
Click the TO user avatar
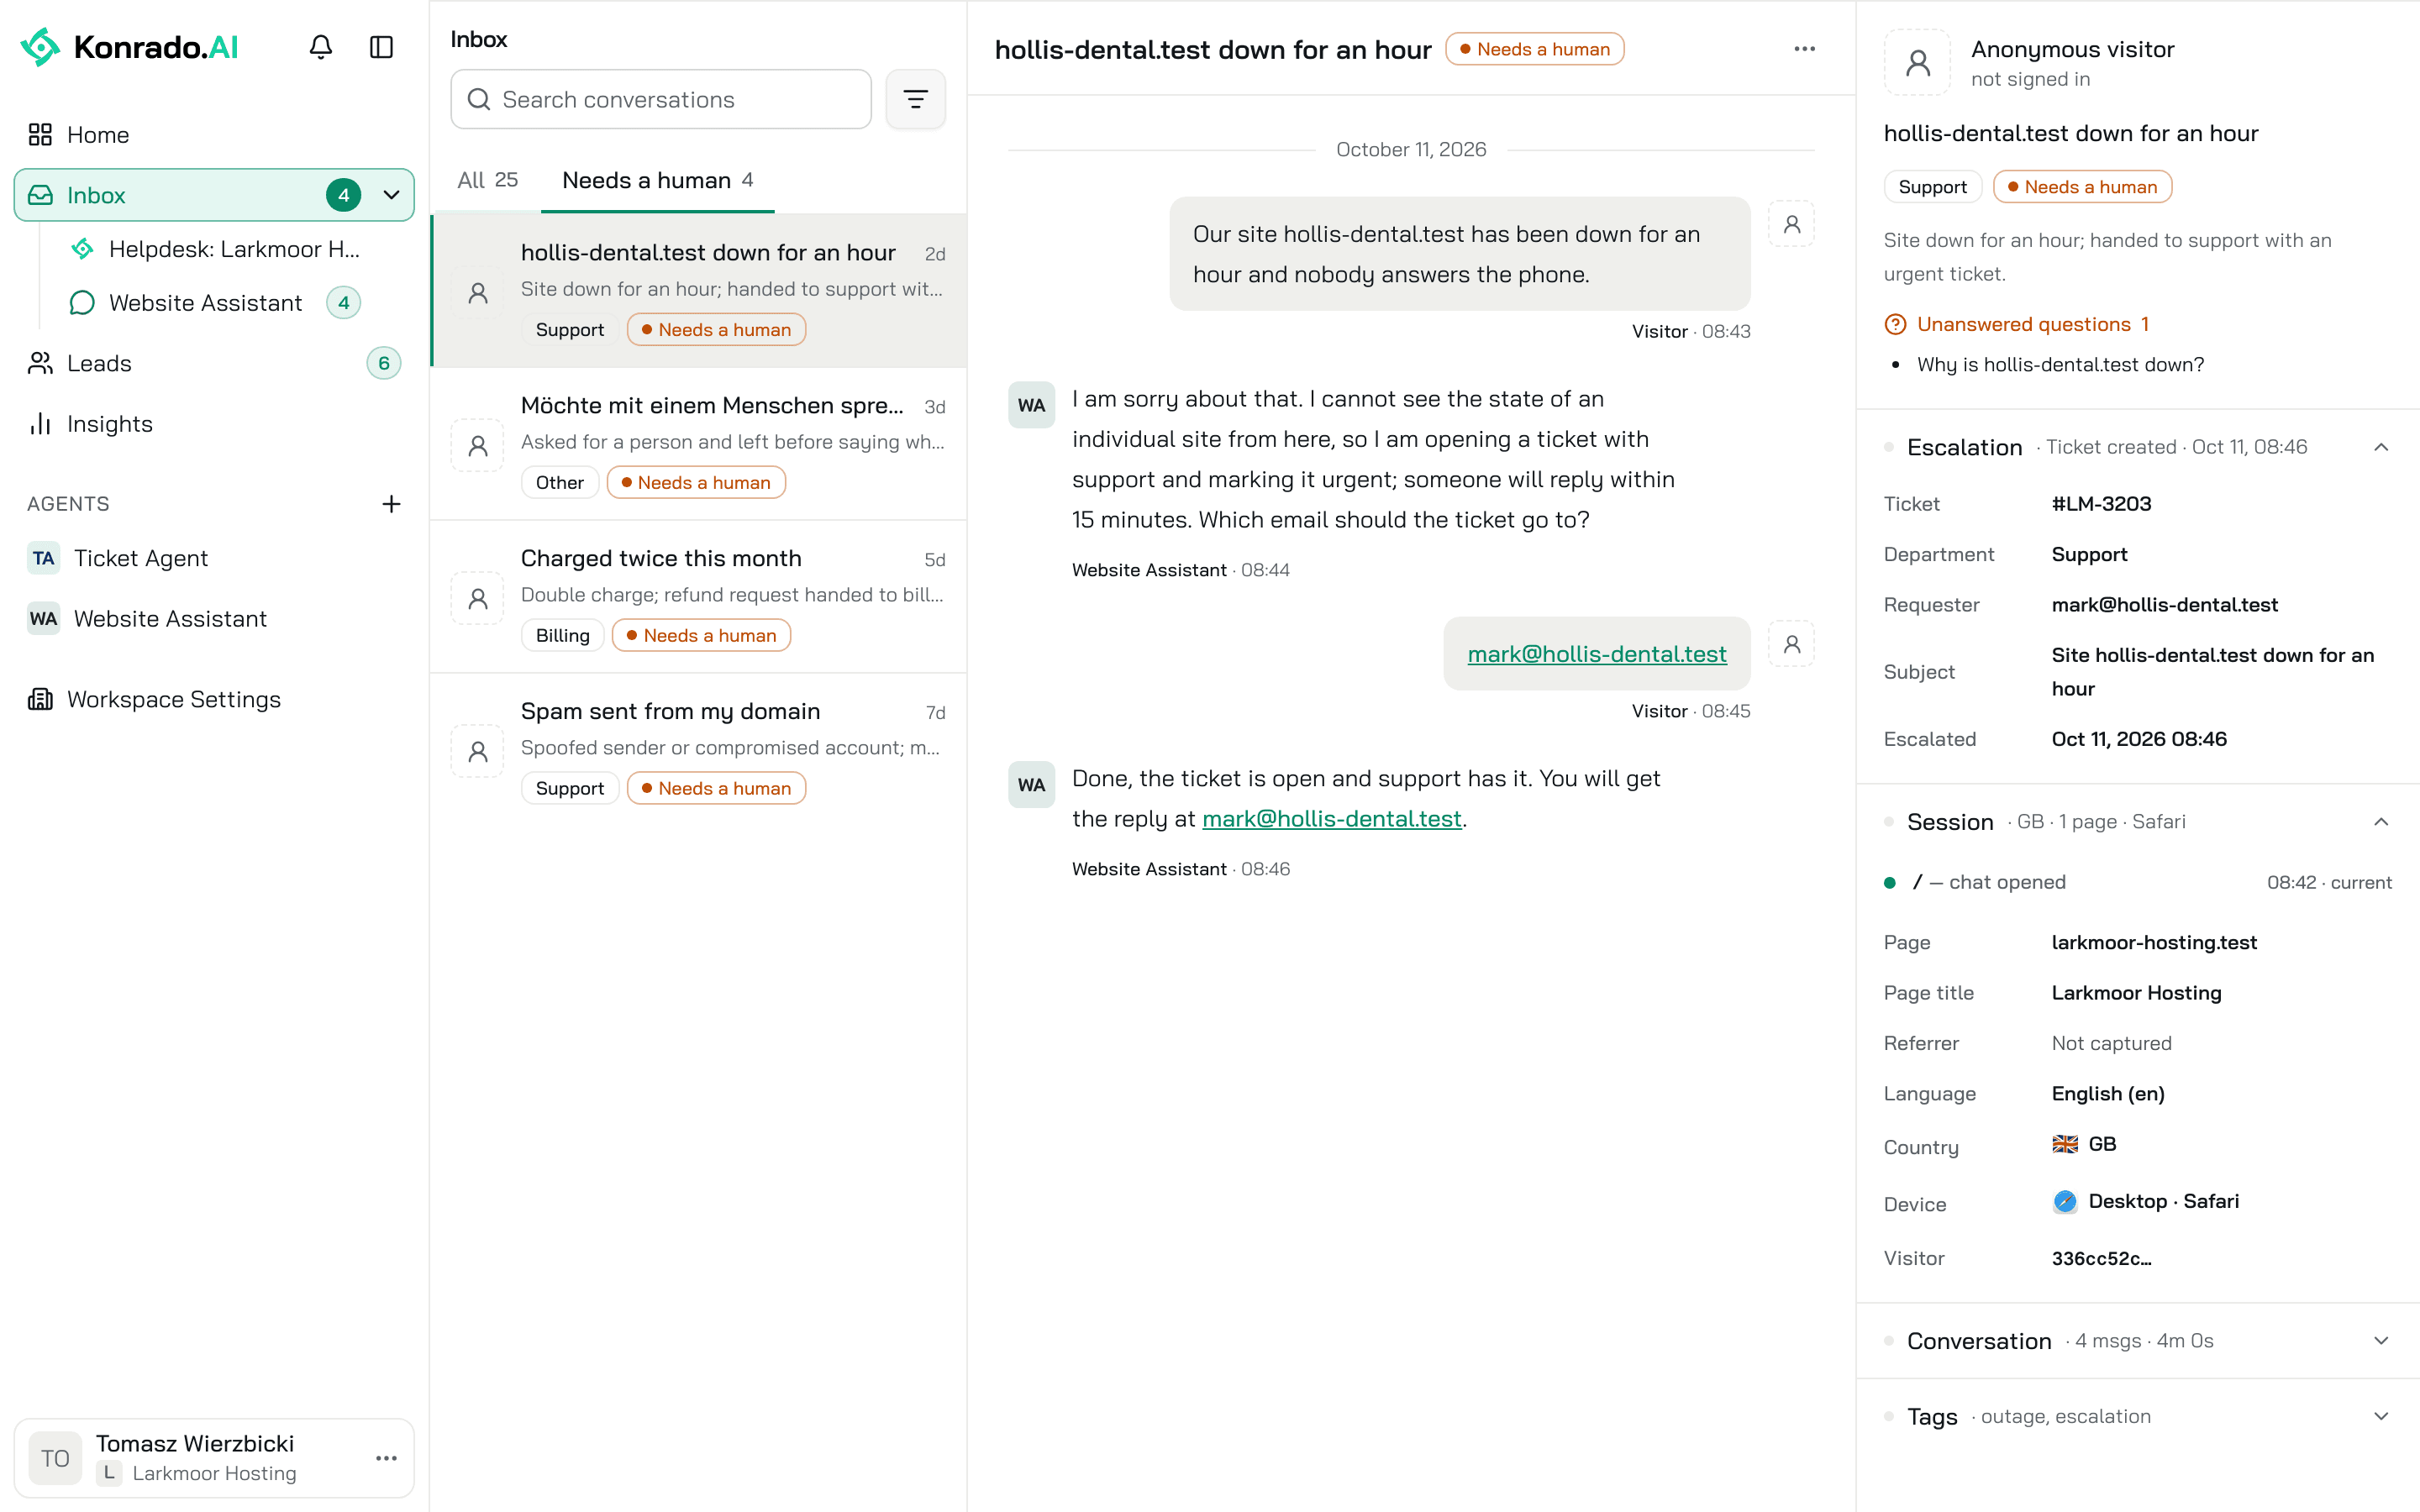[x=55, y=1458]
